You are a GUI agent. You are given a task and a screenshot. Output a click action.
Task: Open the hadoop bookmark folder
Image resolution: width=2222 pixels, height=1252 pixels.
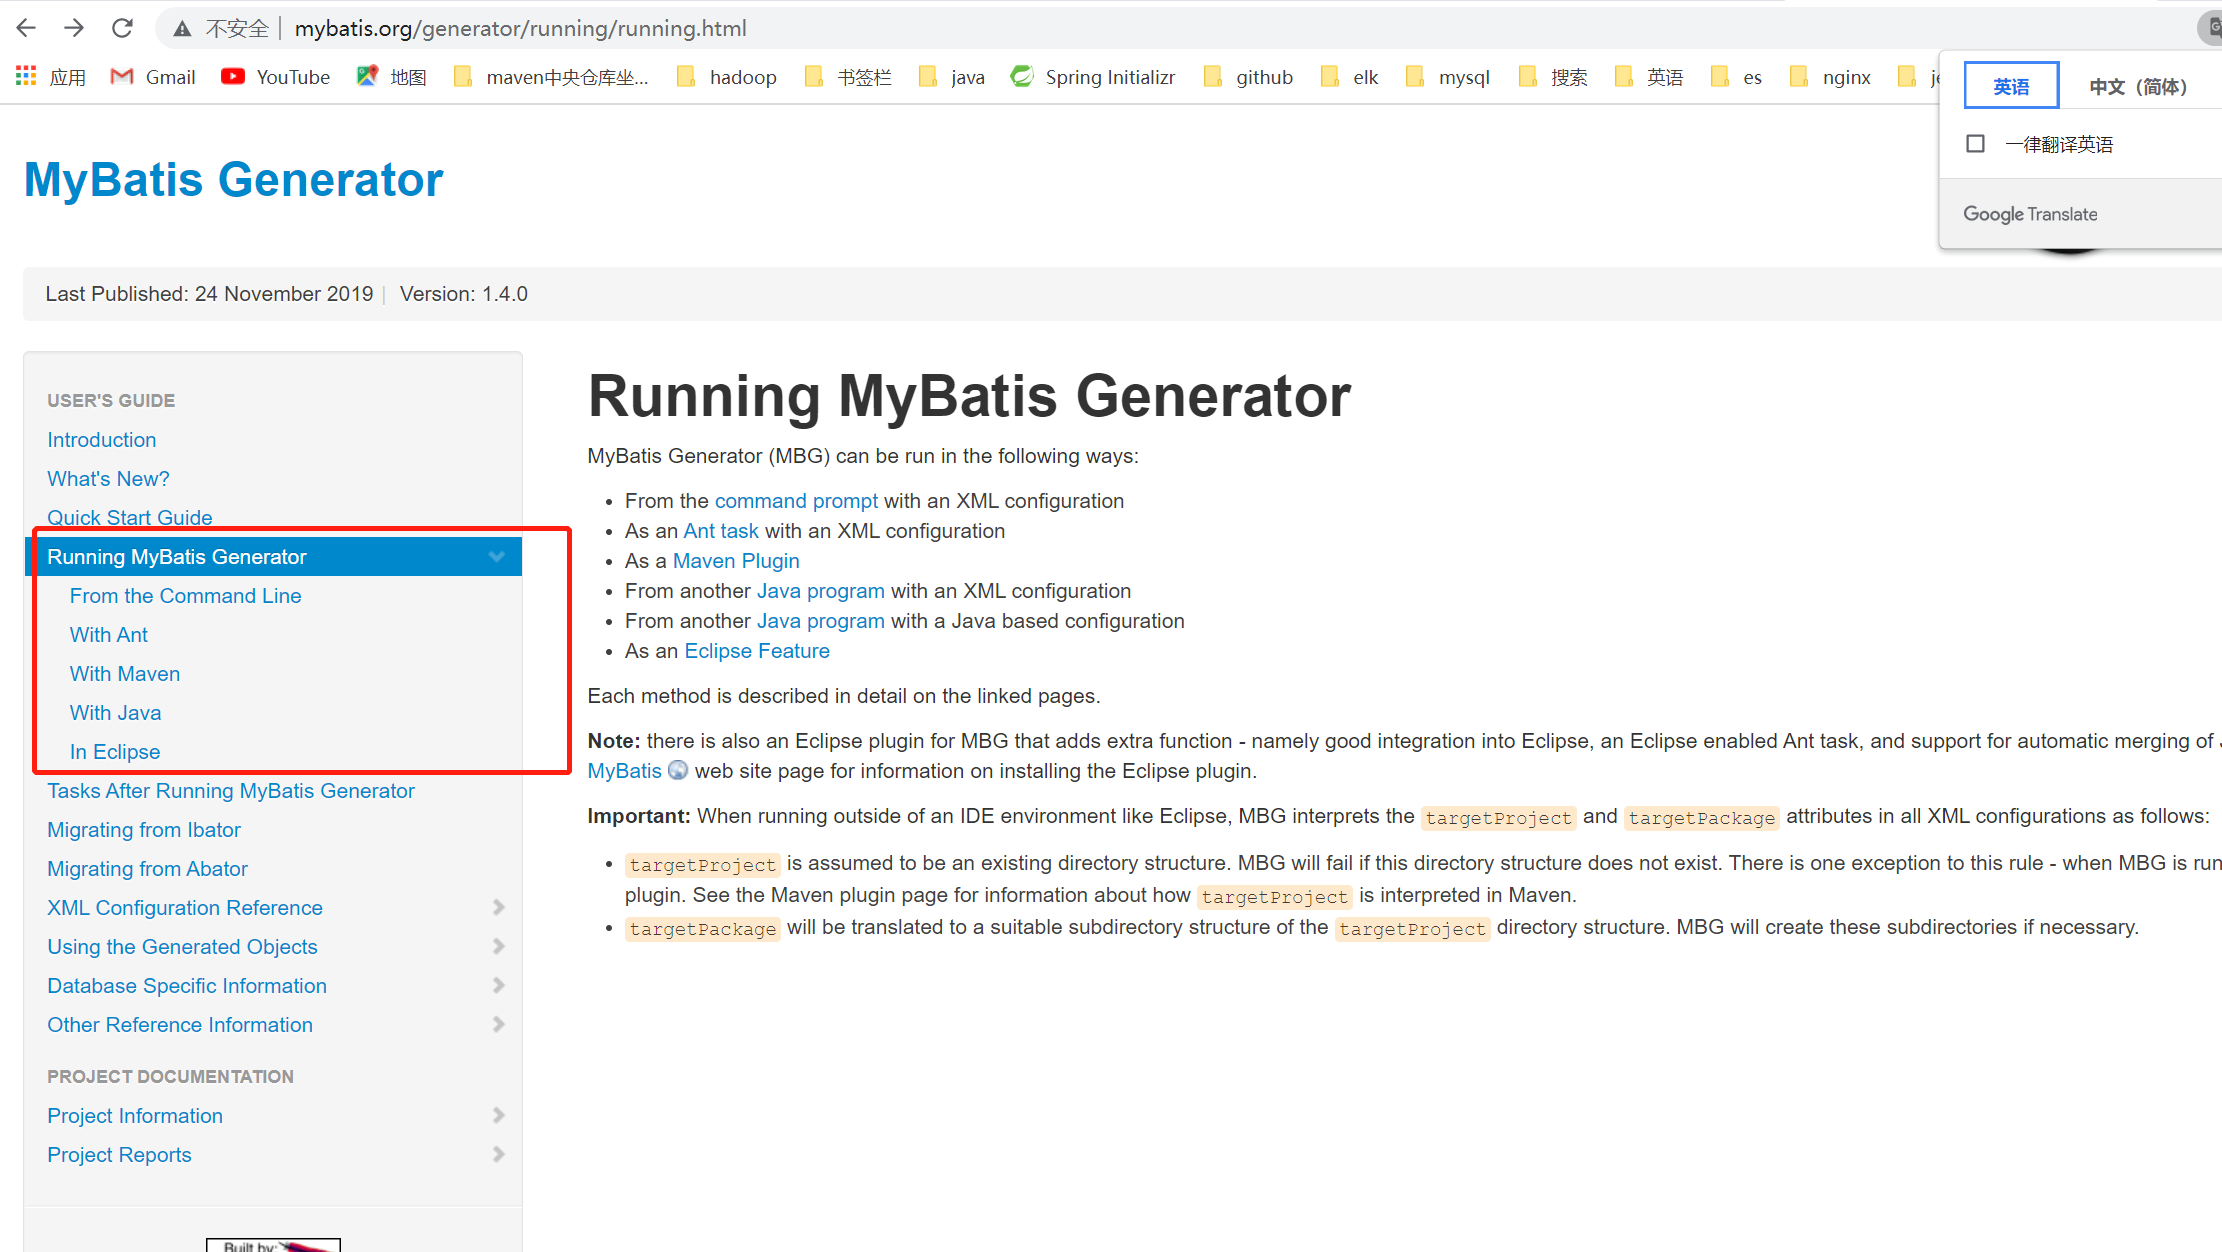727,77
